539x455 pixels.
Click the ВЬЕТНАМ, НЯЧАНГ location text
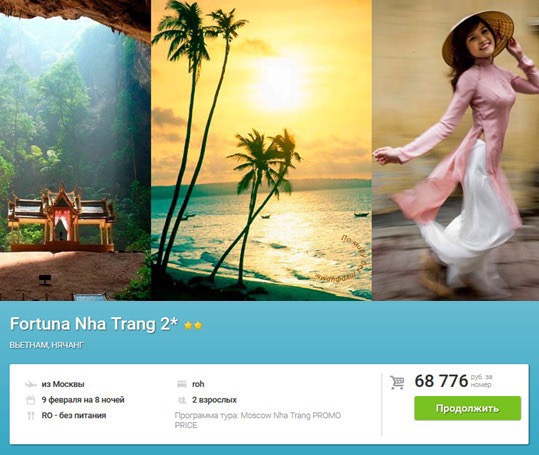46,345
